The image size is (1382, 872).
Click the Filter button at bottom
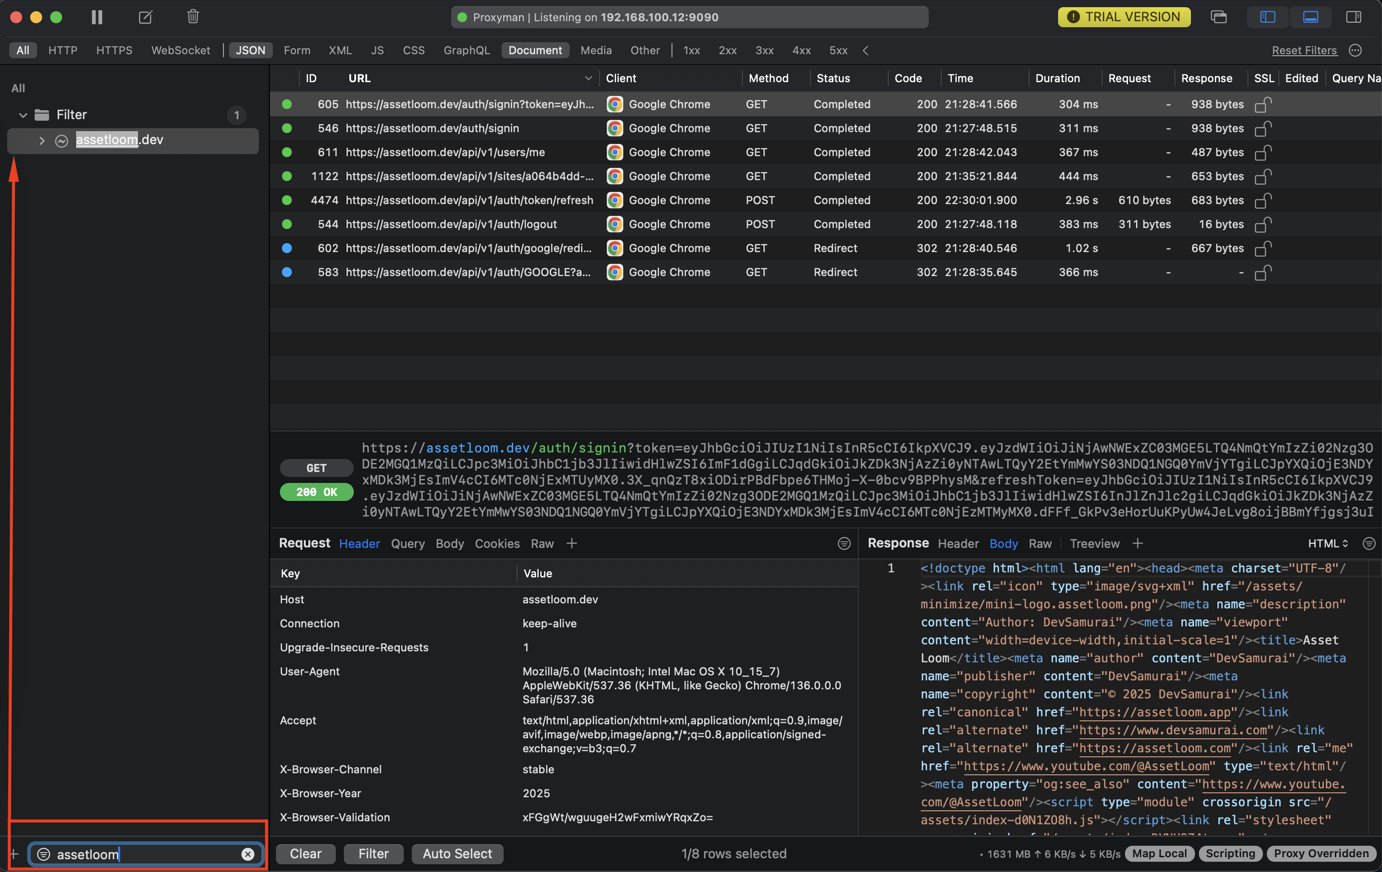click(x=374, y=854)
